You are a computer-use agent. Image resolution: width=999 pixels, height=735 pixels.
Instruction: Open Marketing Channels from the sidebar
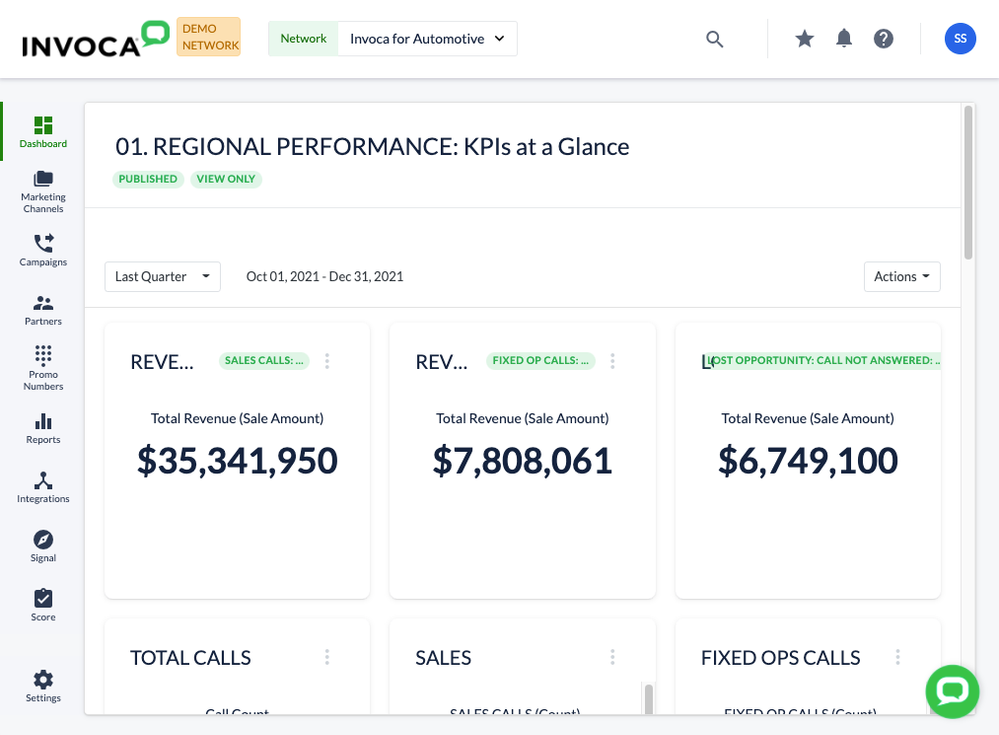[43, 191]
